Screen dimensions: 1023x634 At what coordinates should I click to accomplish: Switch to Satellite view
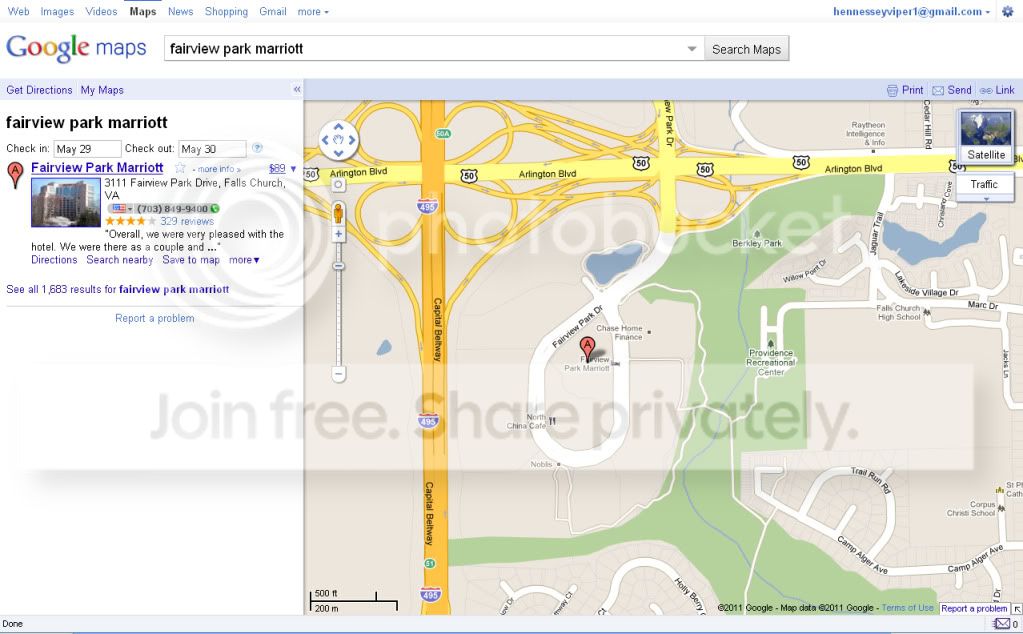(x=986, y=136)
